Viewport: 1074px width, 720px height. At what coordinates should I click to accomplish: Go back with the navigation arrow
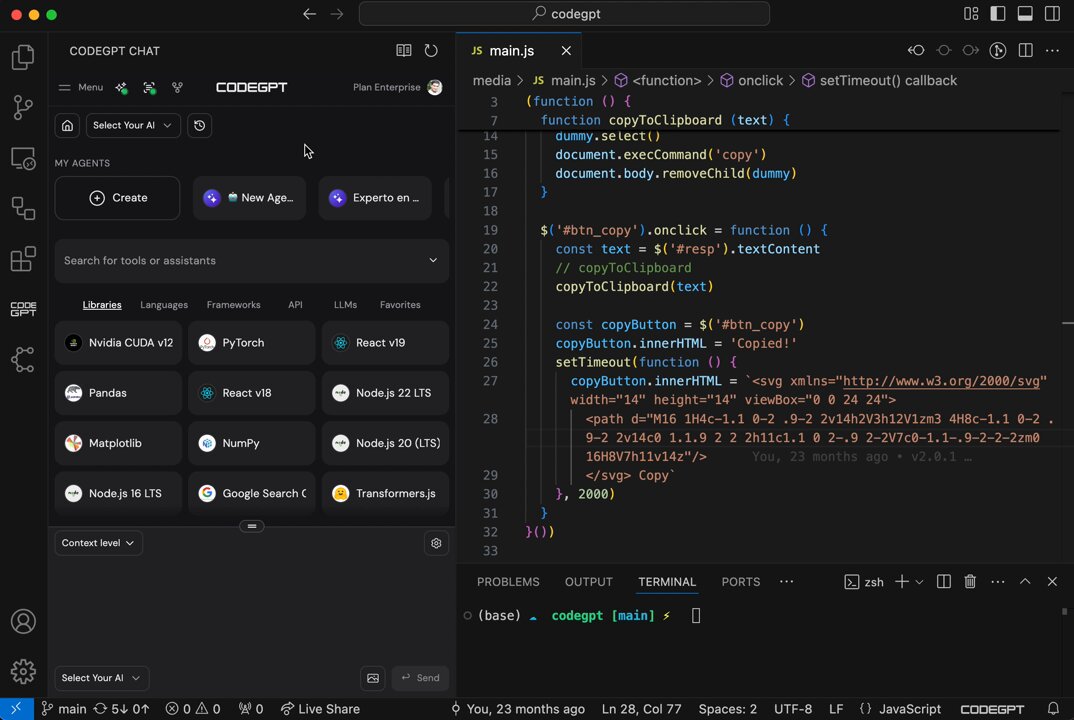[x=310, y=14]
